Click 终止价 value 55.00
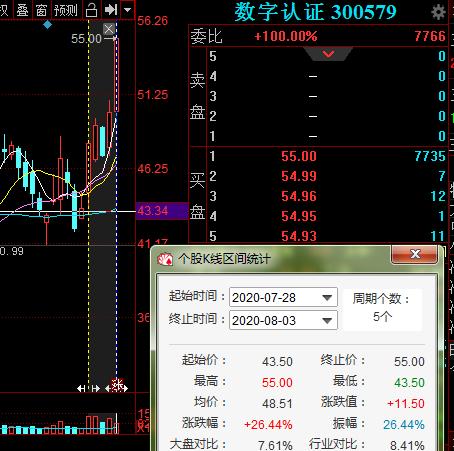The image size is (454, 451). (409, 362)
